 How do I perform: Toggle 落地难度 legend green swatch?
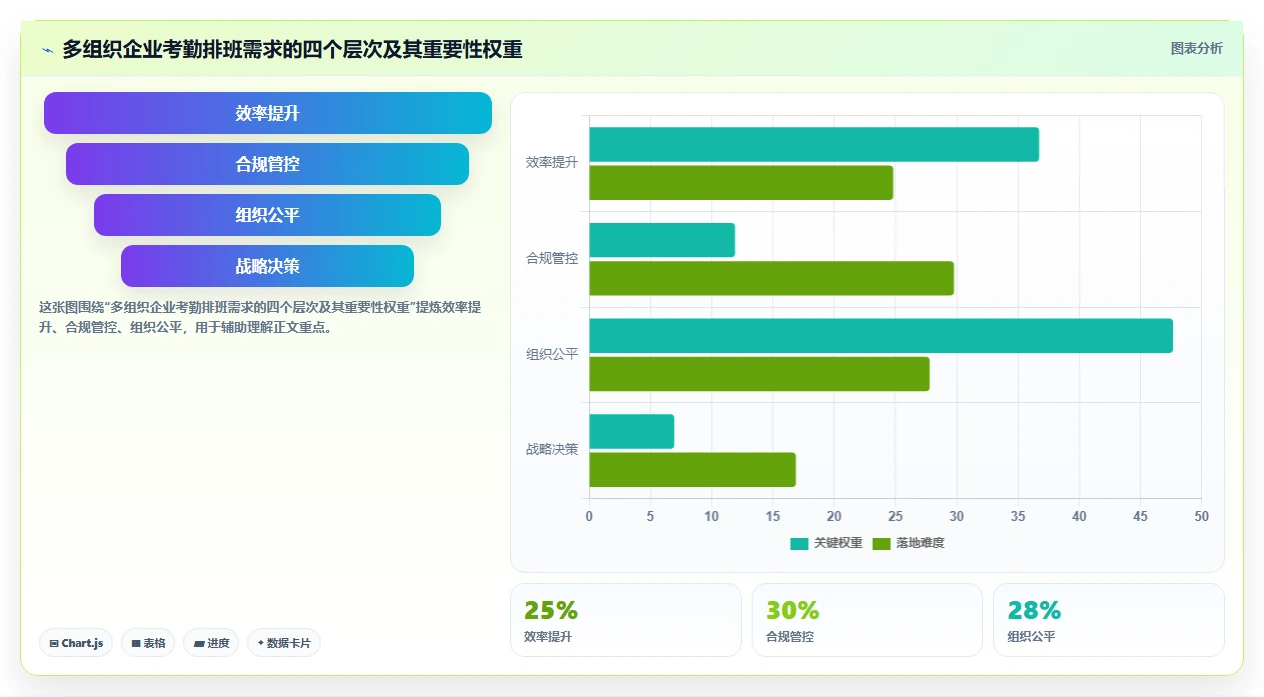[x=881, y=543]
